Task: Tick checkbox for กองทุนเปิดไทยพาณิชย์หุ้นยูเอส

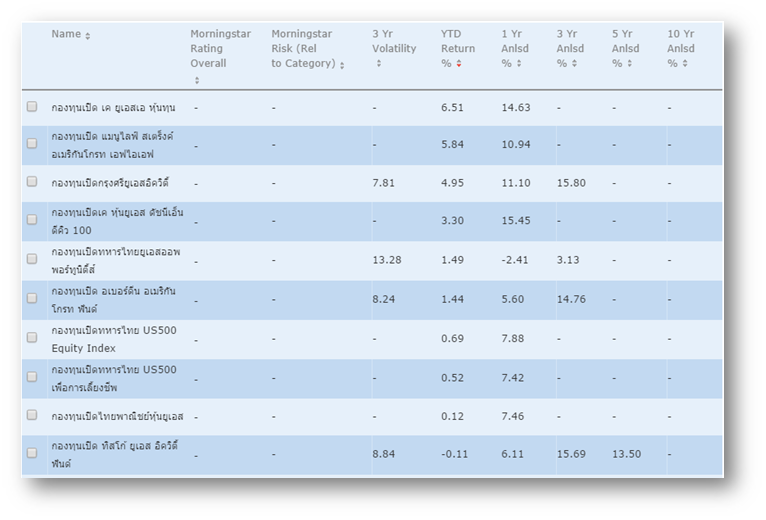Action: 32,415
